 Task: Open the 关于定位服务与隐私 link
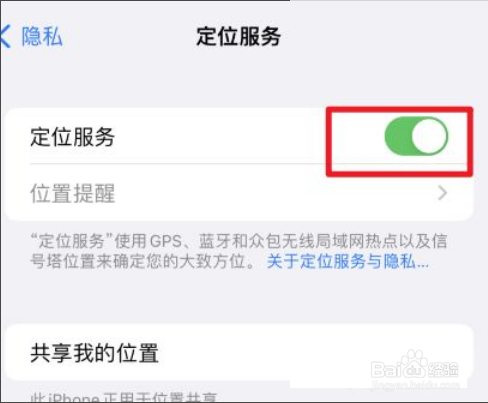pyautogui.click(x=348, y=261)
